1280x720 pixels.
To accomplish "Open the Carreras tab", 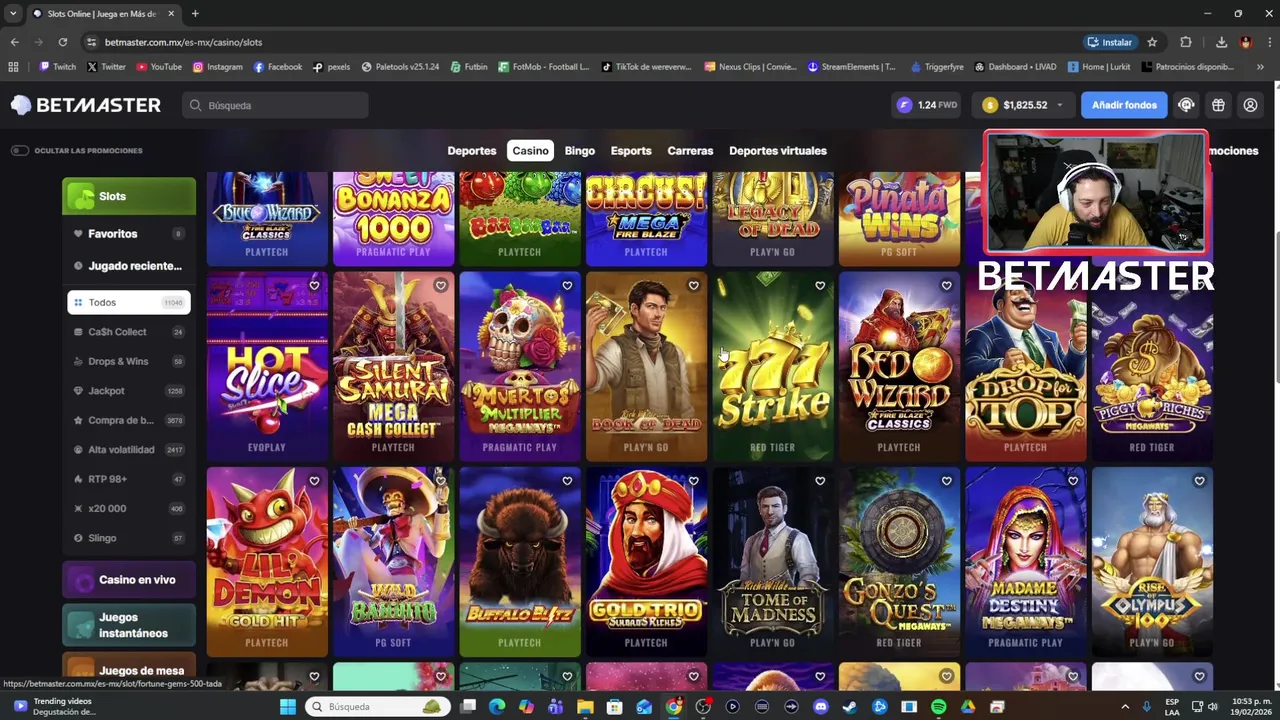I will [690, 151].
